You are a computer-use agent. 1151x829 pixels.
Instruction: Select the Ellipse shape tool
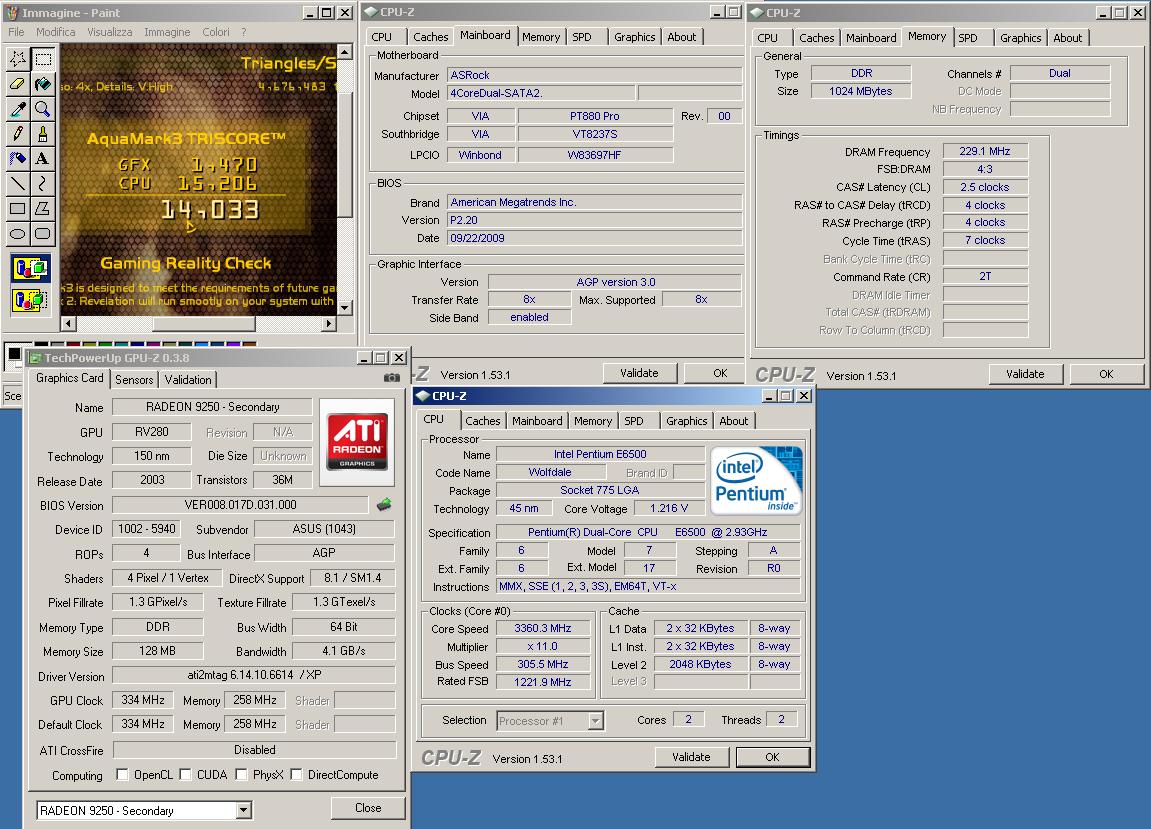[18, 234]
